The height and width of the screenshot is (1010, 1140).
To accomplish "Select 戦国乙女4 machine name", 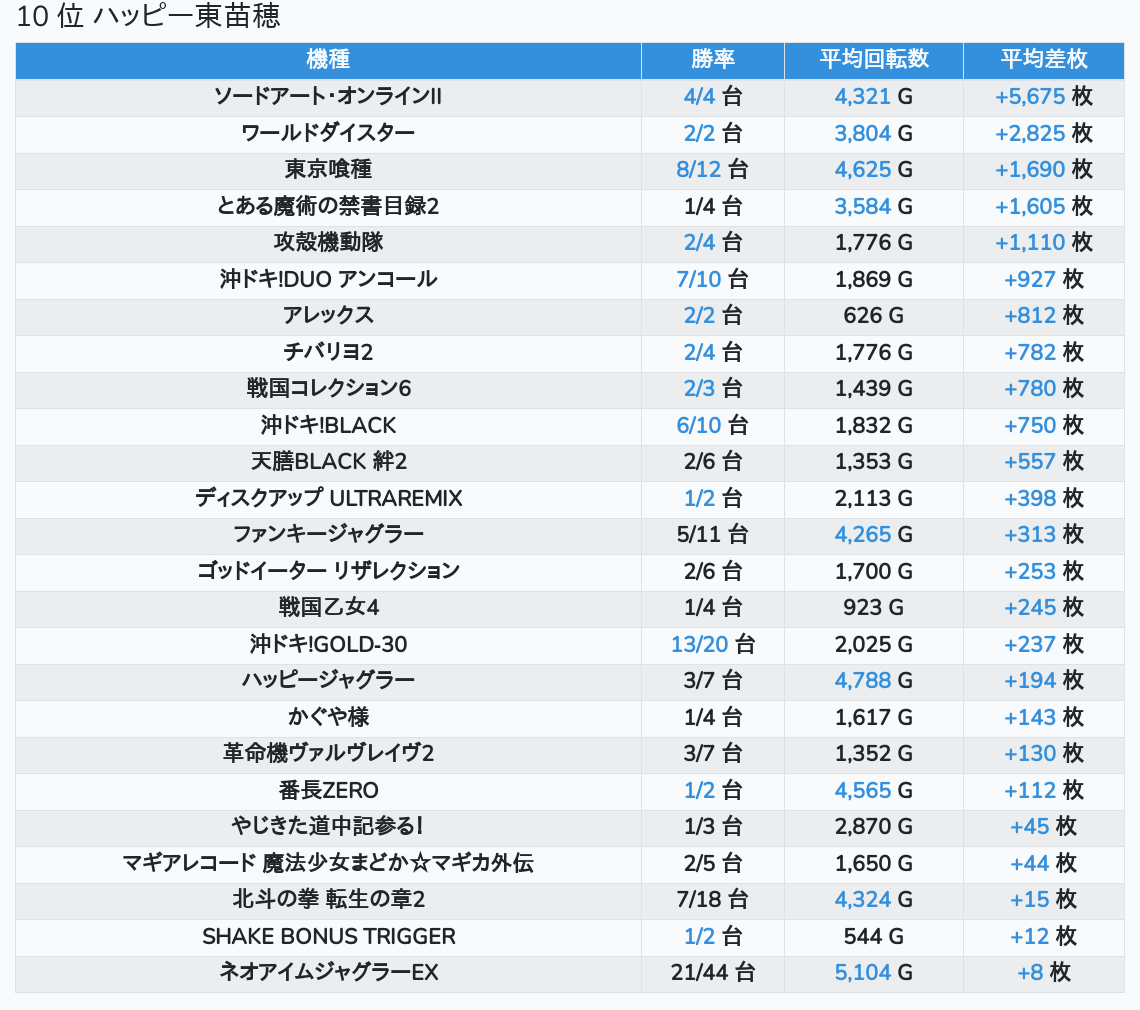I will click(328, 608).
